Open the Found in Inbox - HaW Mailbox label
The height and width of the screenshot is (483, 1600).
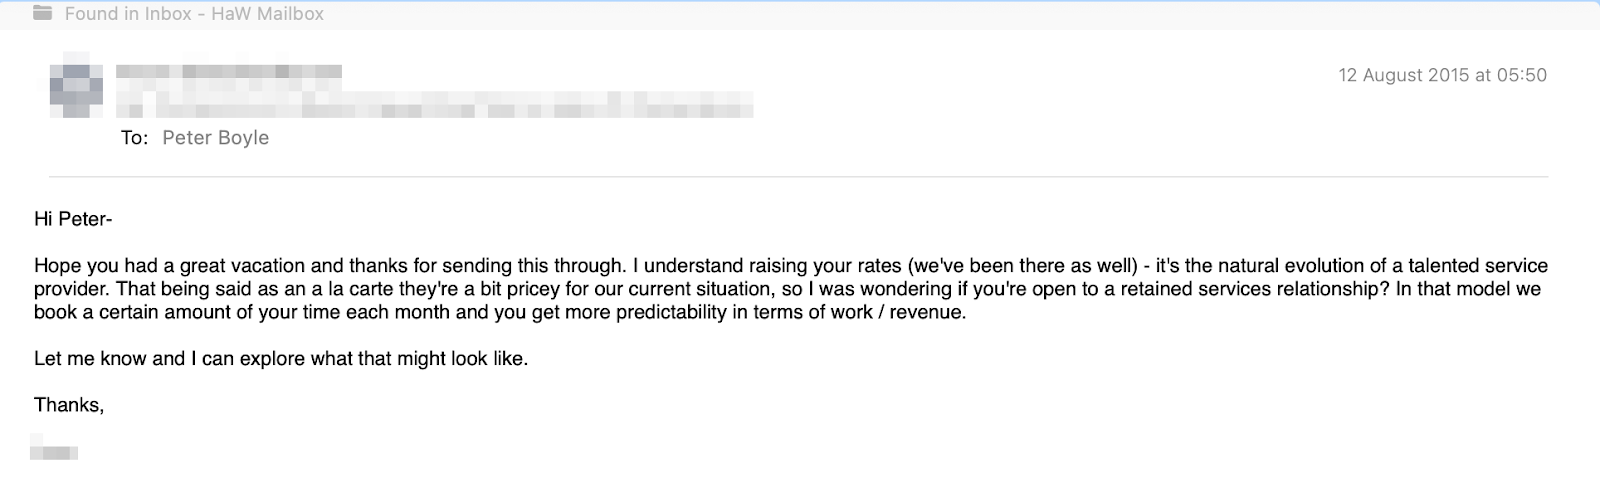coord(194,14)
